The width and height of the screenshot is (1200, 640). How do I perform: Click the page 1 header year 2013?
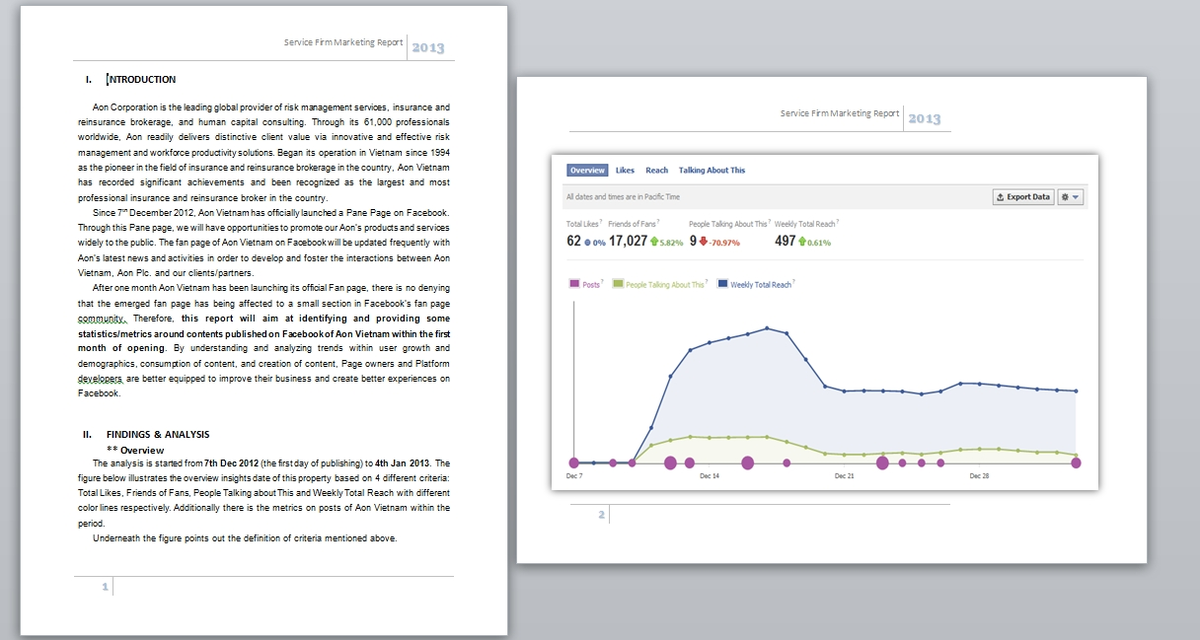428,47
